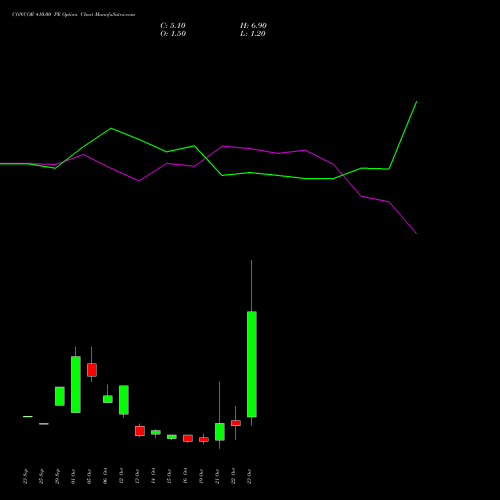This screenshot has height=500, width=500.
Task: Select the green candle above 01 Oct
Action: click(76, 385)
